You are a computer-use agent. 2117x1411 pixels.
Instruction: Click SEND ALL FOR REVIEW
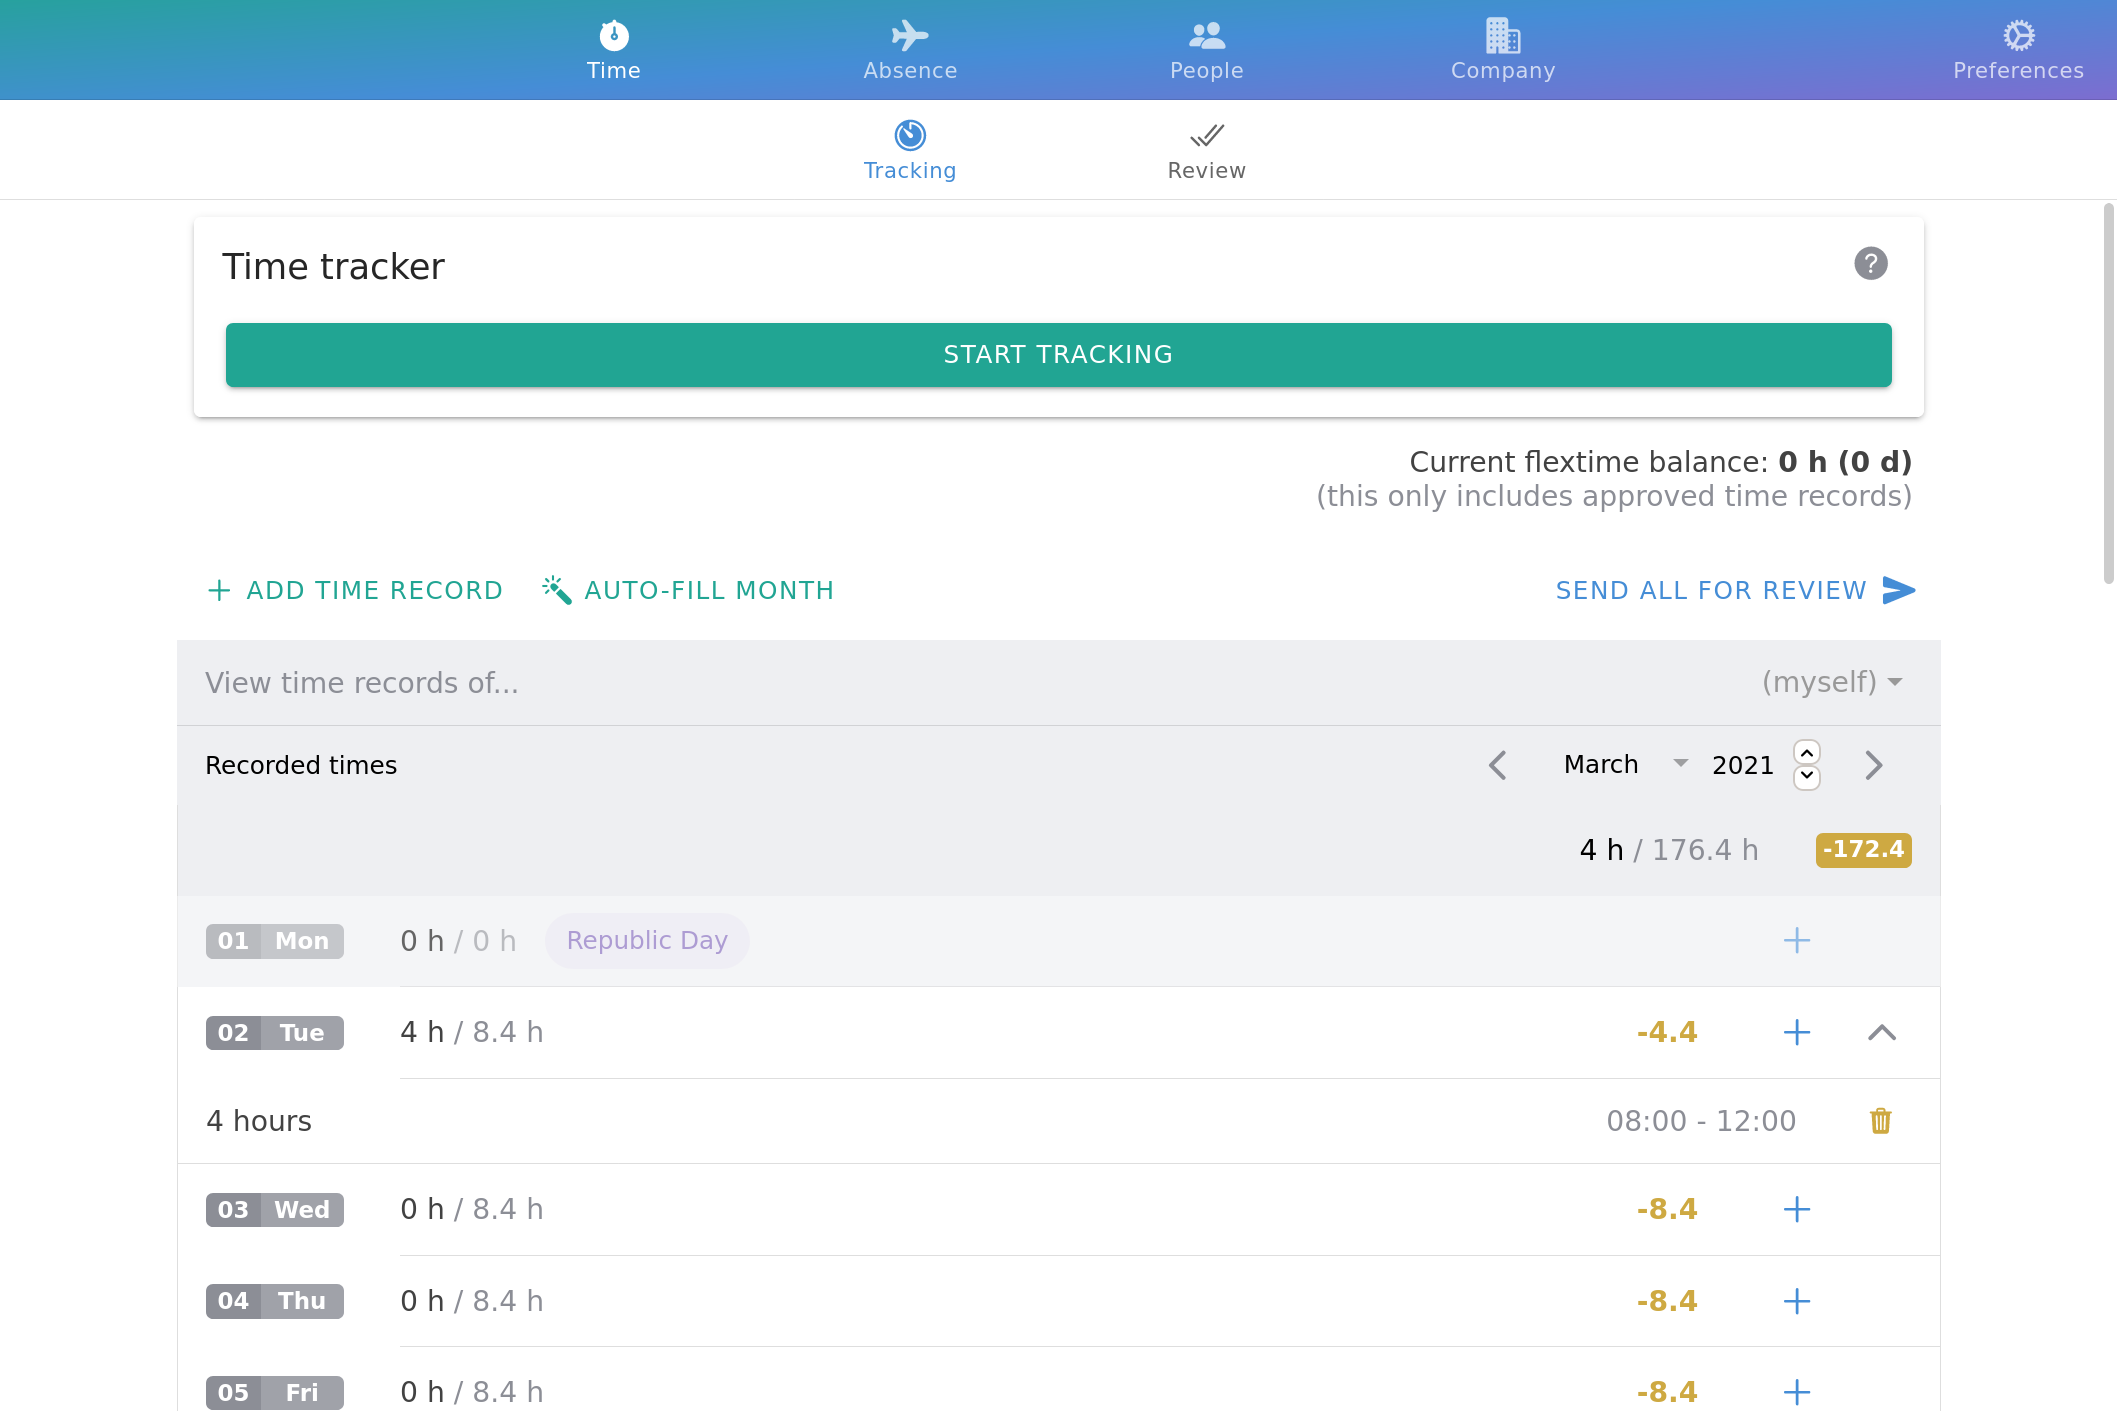1735,590
